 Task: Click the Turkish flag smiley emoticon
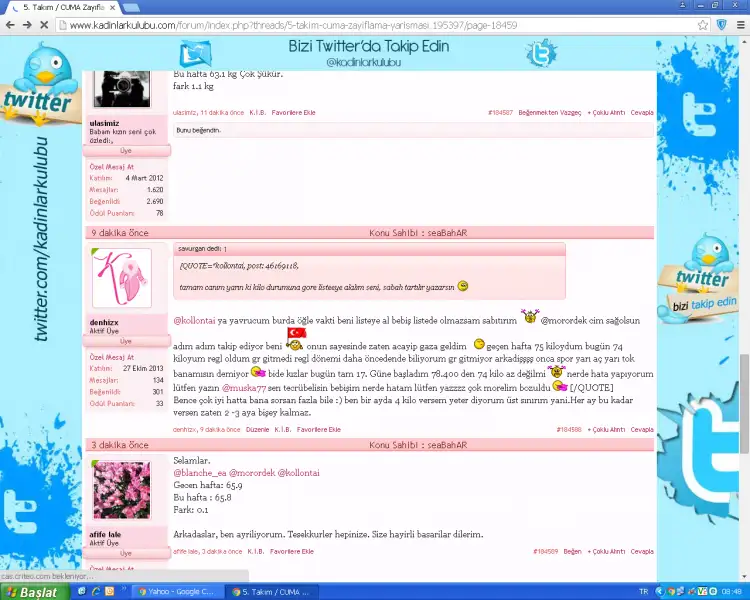click(x=296, y=338)
